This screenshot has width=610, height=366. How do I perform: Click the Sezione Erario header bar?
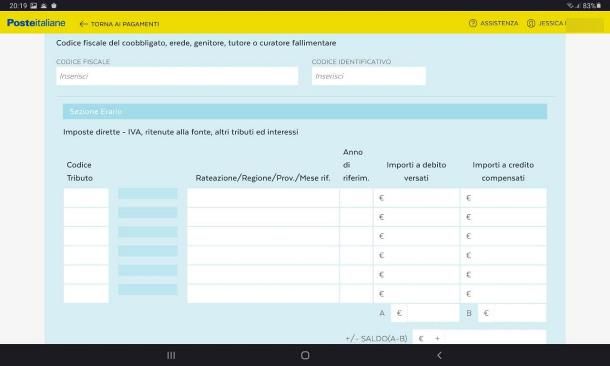305,112
